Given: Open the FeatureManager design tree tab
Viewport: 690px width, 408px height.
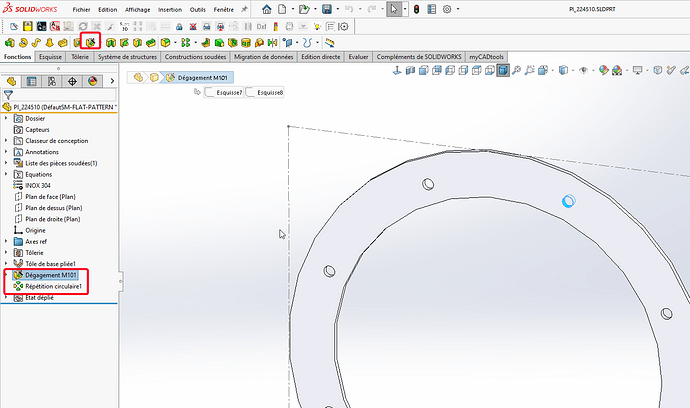Looking at the screenshot, I should coord(11,81).
